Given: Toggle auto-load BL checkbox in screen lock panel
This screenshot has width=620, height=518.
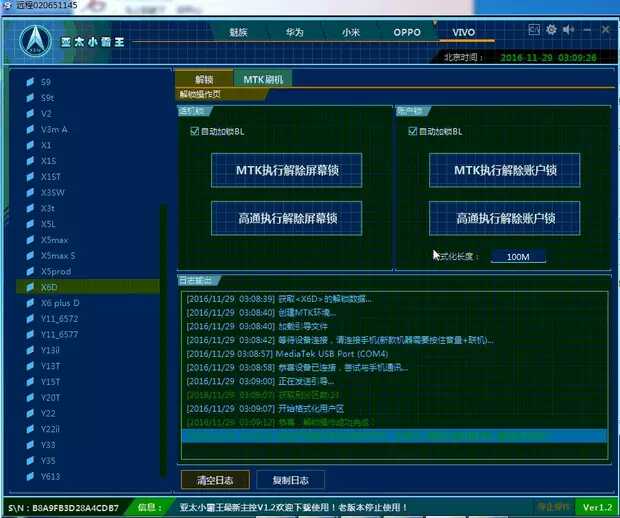Looking at the screenshot, I should tap(194, 131).
